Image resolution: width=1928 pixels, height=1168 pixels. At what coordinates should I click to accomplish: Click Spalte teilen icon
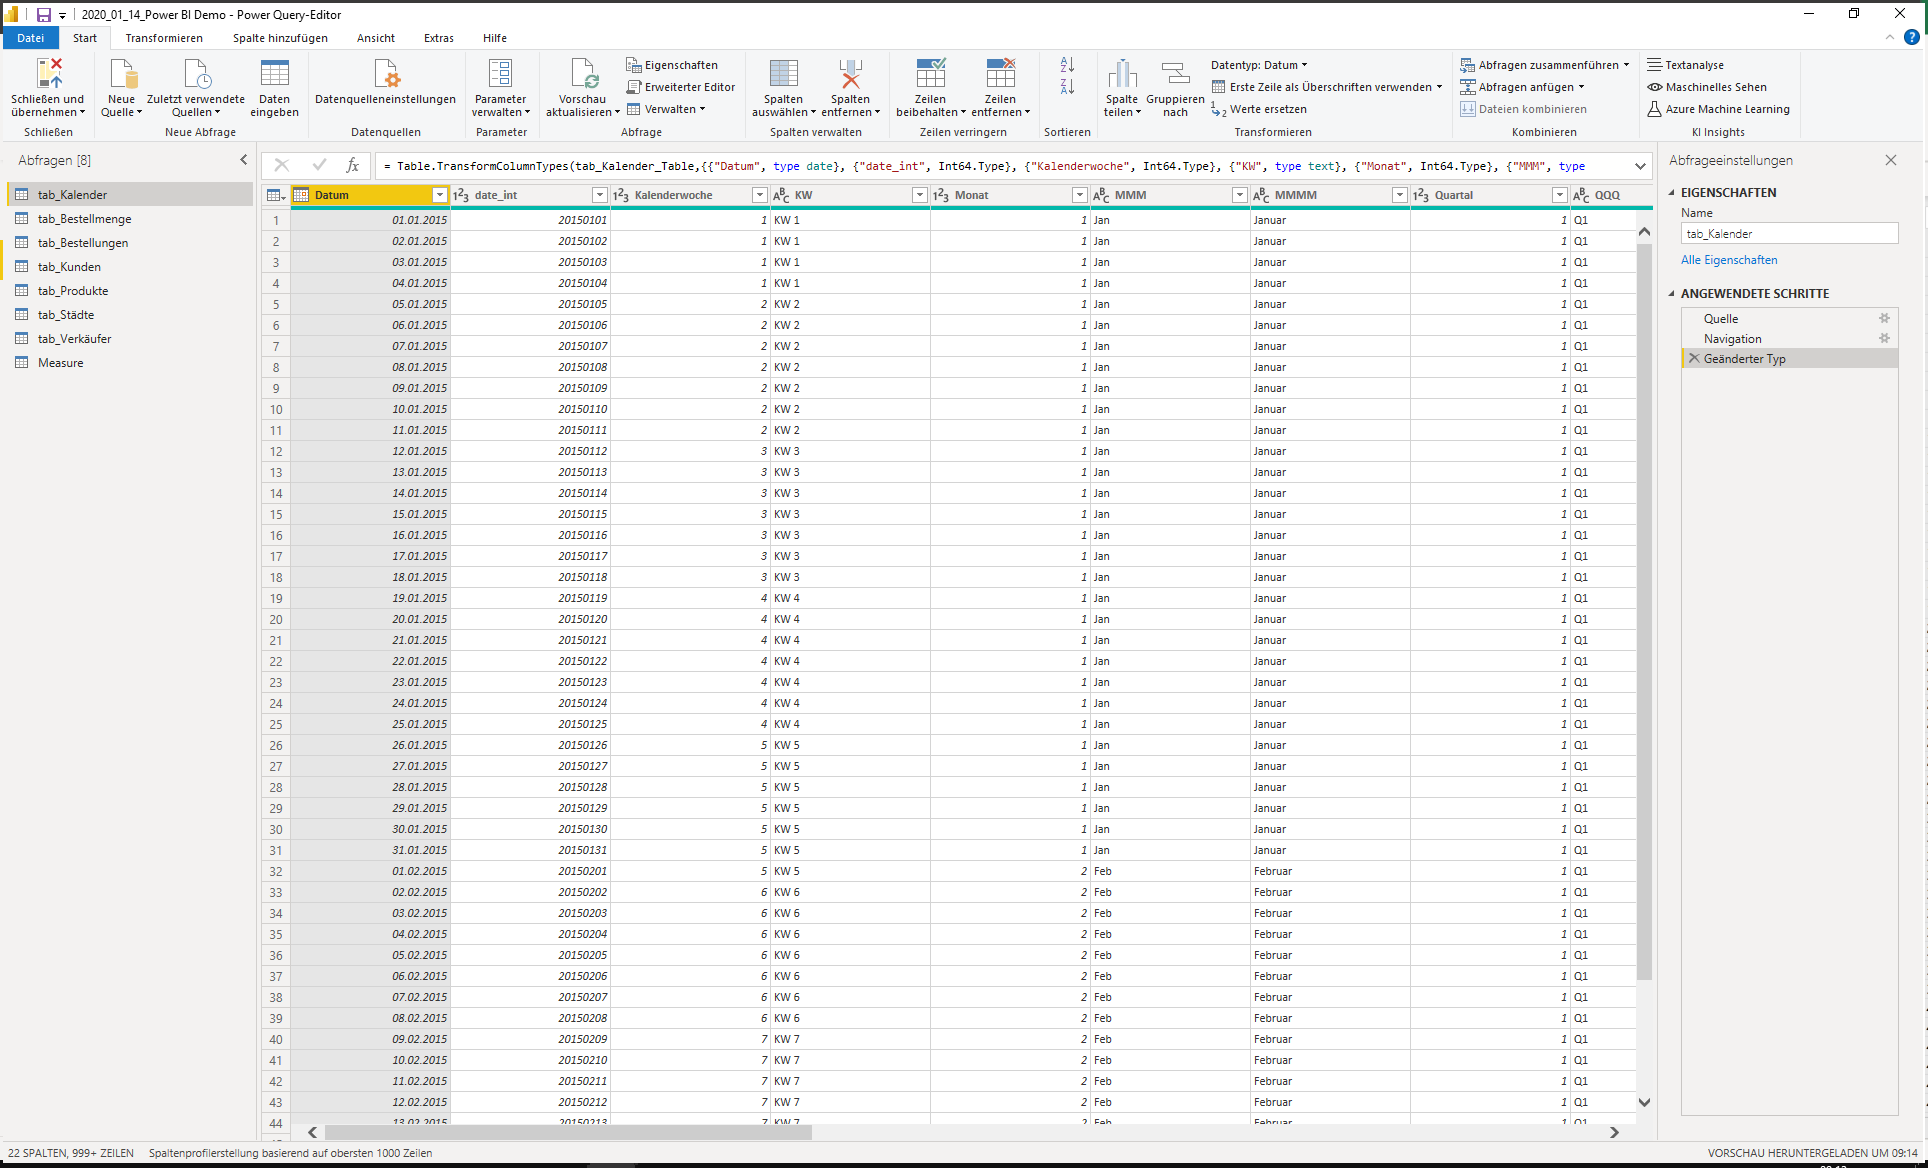pos(1122,74)
